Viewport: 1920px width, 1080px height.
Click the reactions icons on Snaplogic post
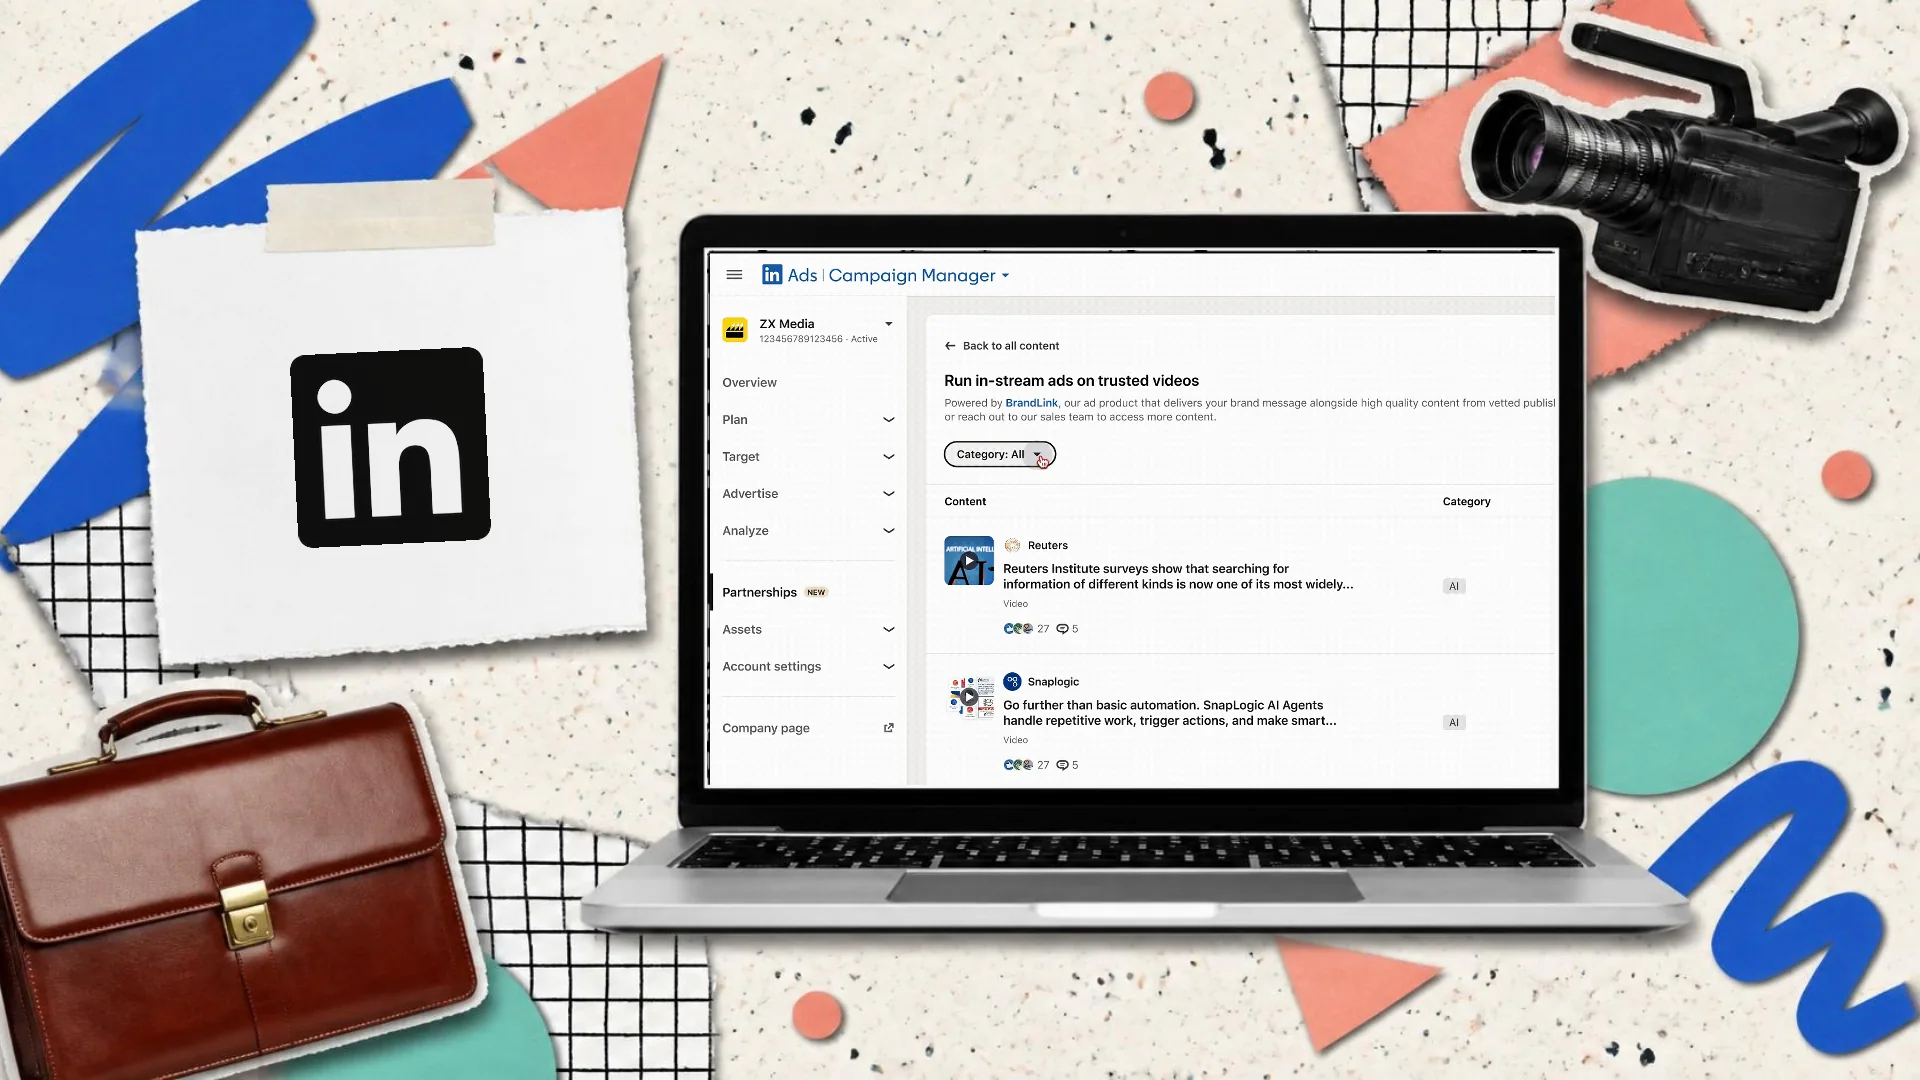[1018, 765]
